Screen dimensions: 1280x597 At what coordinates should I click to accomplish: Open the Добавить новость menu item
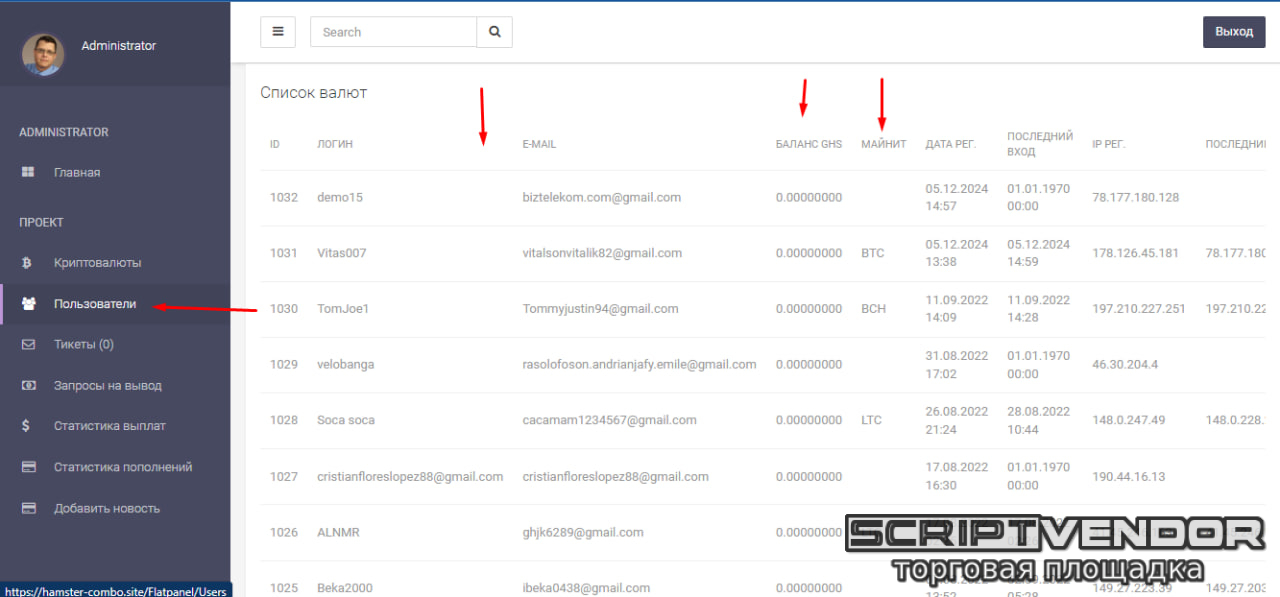click(106, 508)
